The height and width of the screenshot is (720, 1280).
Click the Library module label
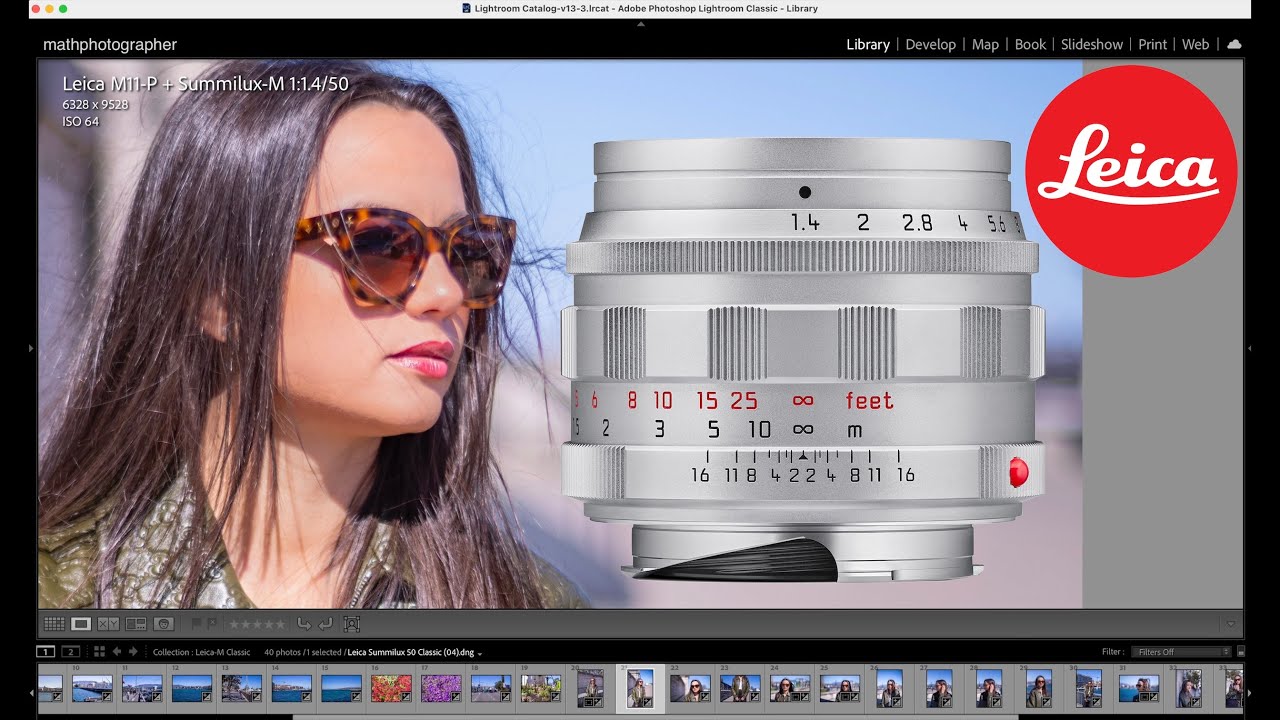868,44
